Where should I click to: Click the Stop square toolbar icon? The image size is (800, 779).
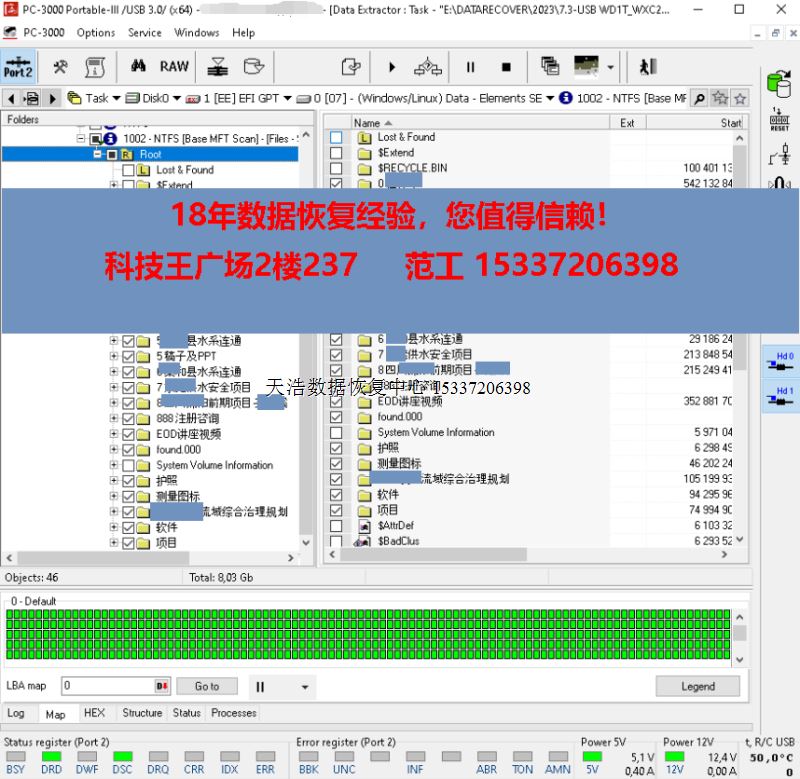click(x=506, y=67)
